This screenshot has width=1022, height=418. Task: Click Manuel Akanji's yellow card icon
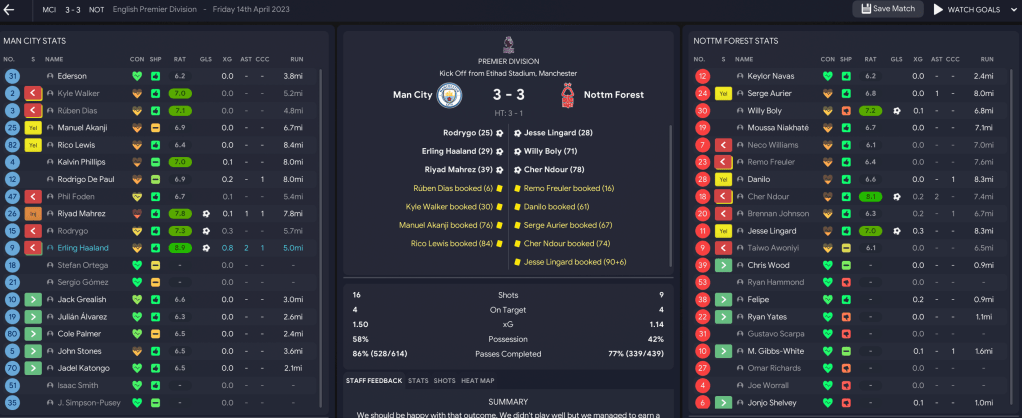33,128
